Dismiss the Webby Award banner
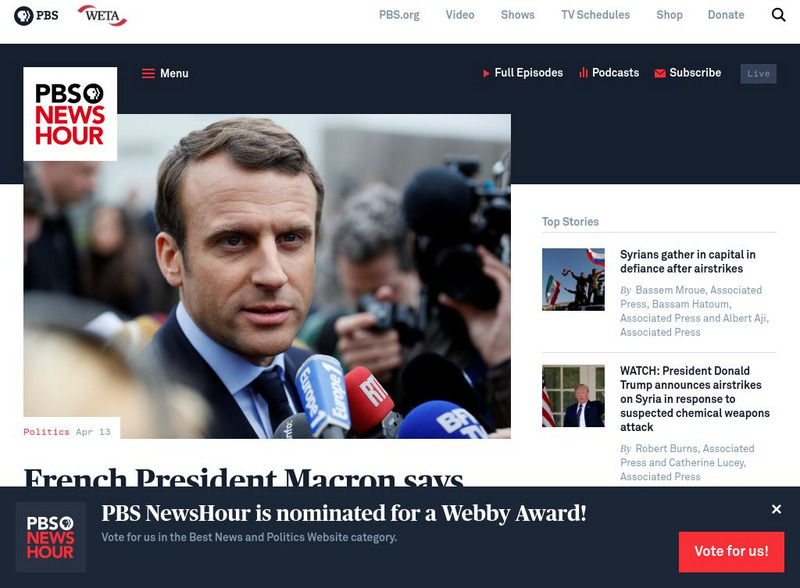This screenshot has height=588, width=800. [x=776, y=509]
